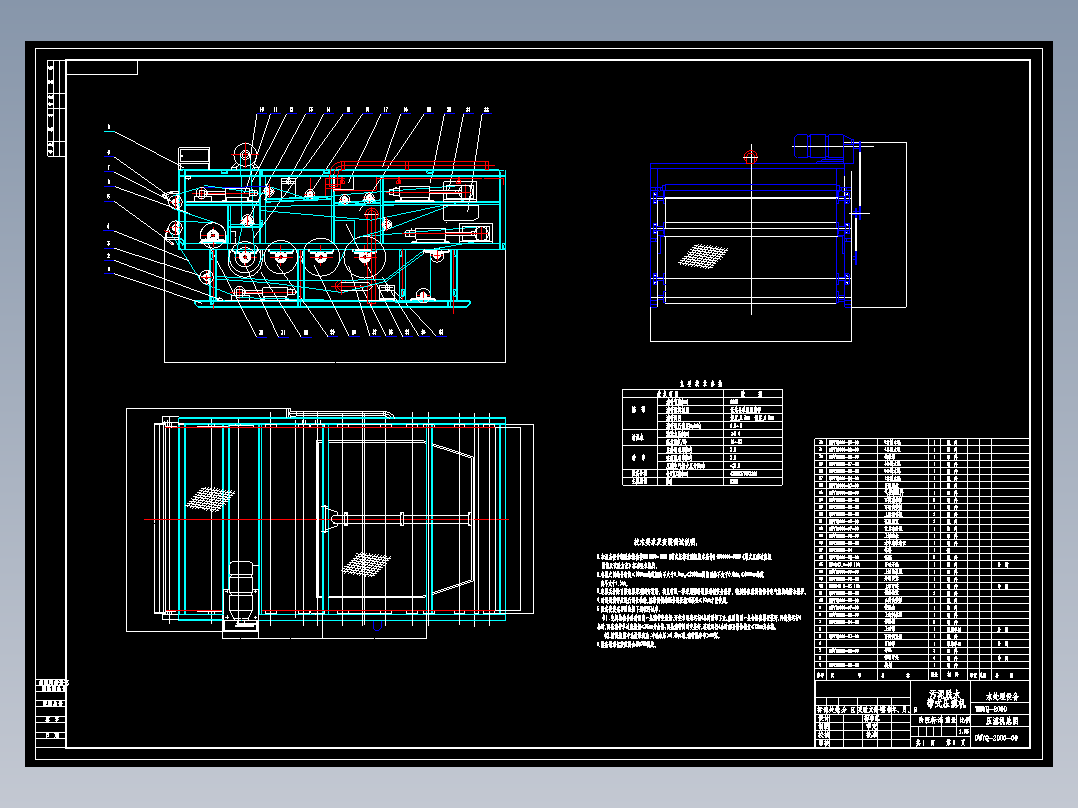Click the technical requirements notes heading
Image resolution: width=1078 pixels, height=808 pixels.
665,543
